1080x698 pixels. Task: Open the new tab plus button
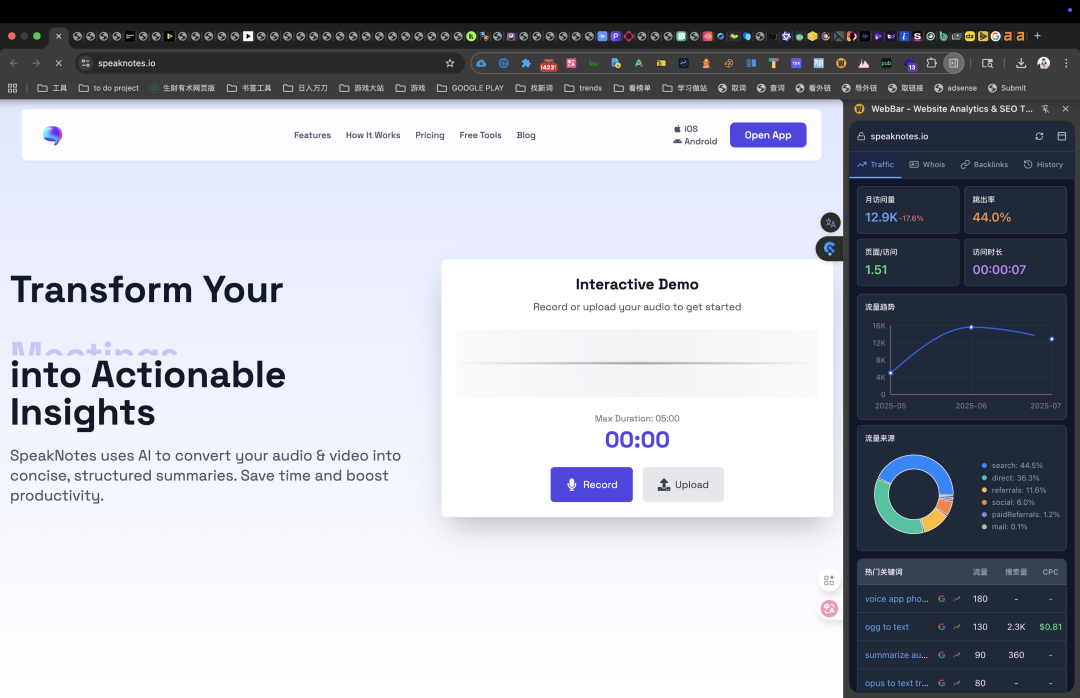(1037, 36)
